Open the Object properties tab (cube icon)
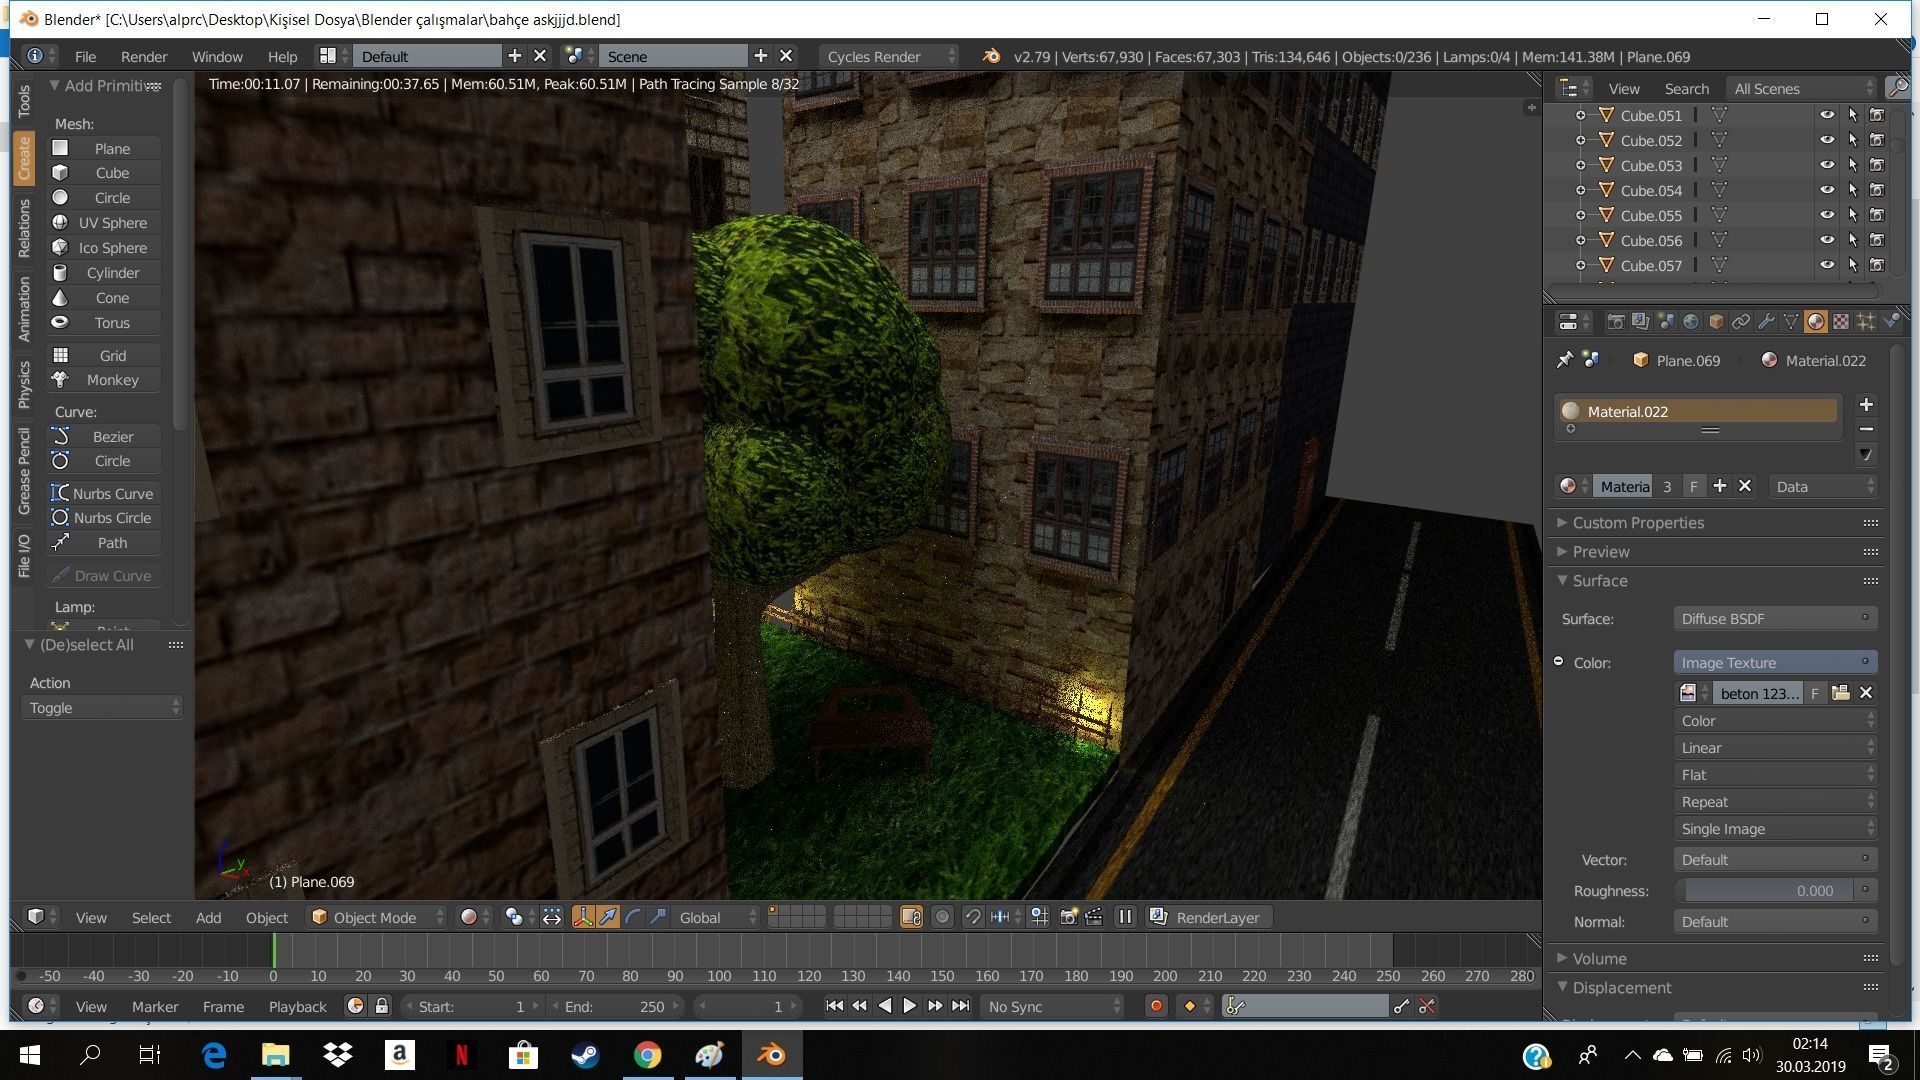The height and width of the screenshot is (1080, 1920). point(1715,322)
